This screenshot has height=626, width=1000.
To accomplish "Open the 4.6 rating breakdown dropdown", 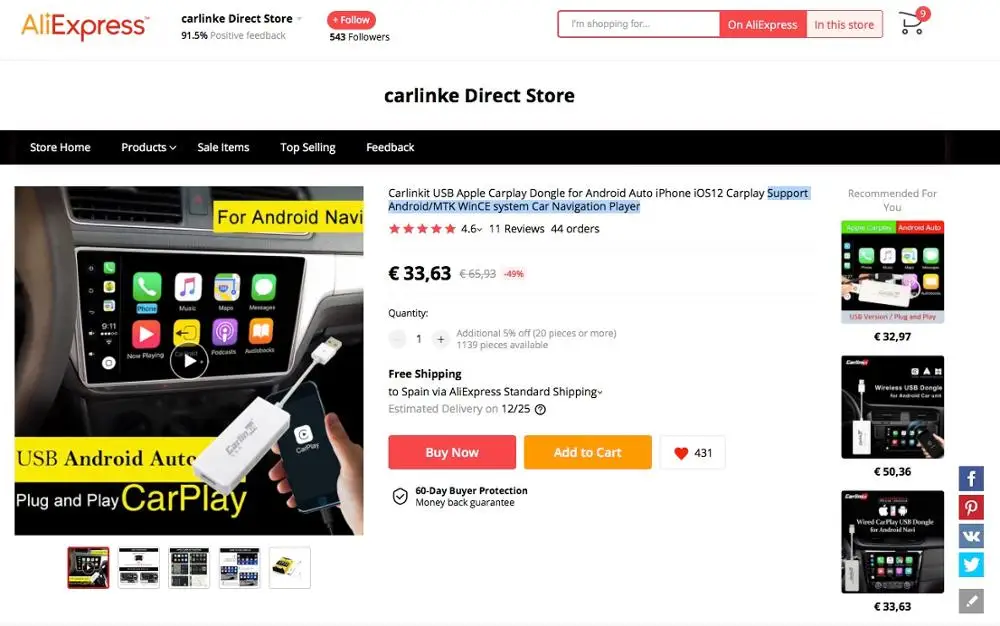I will [x=471, y=229].
